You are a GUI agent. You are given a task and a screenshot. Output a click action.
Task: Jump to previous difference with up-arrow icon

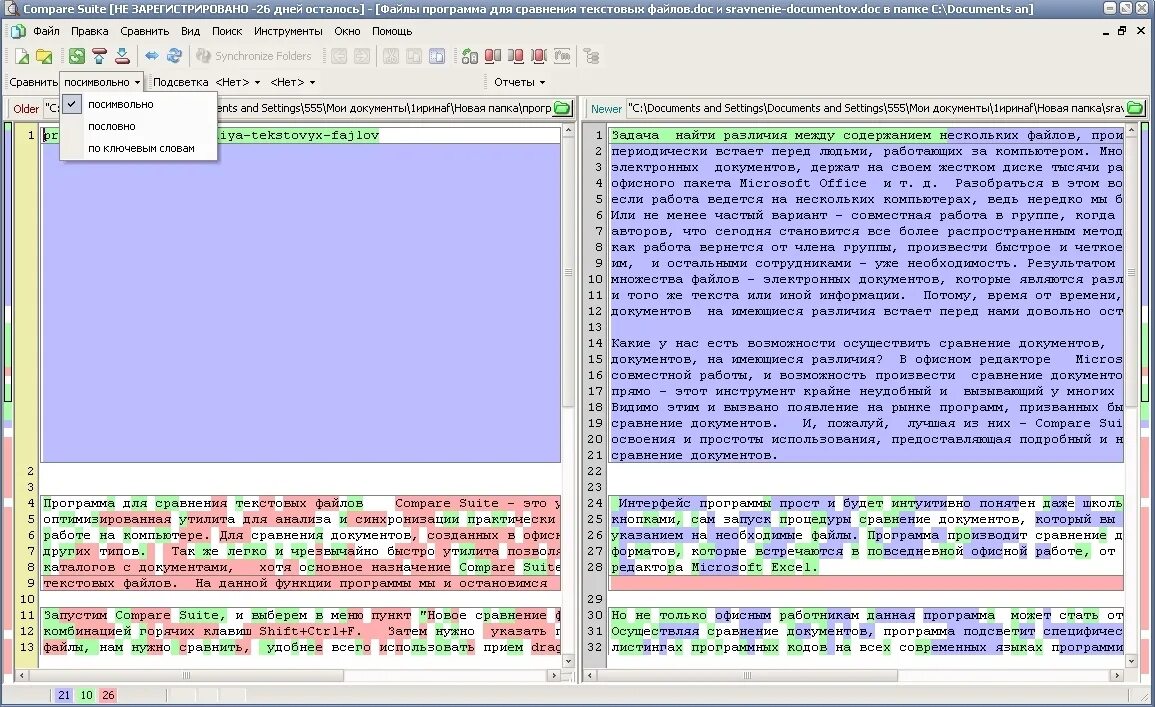tap(99, 56)
